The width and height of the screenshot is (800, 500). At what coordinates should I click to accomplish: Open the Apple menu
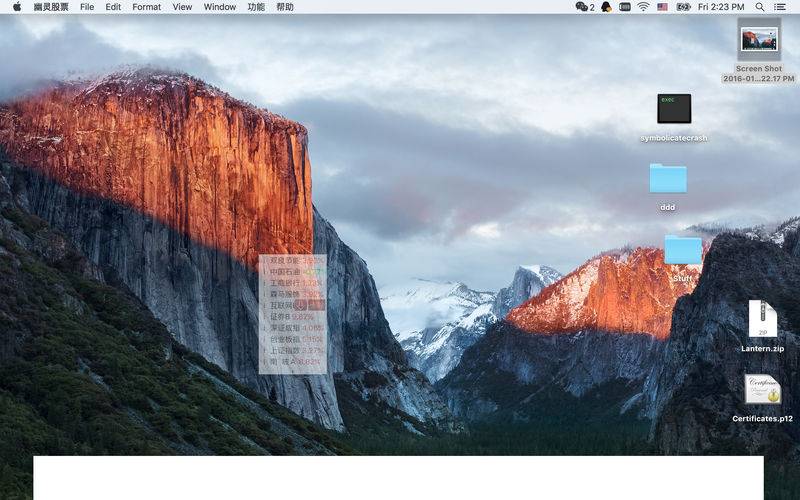click(x=16, y=7)
